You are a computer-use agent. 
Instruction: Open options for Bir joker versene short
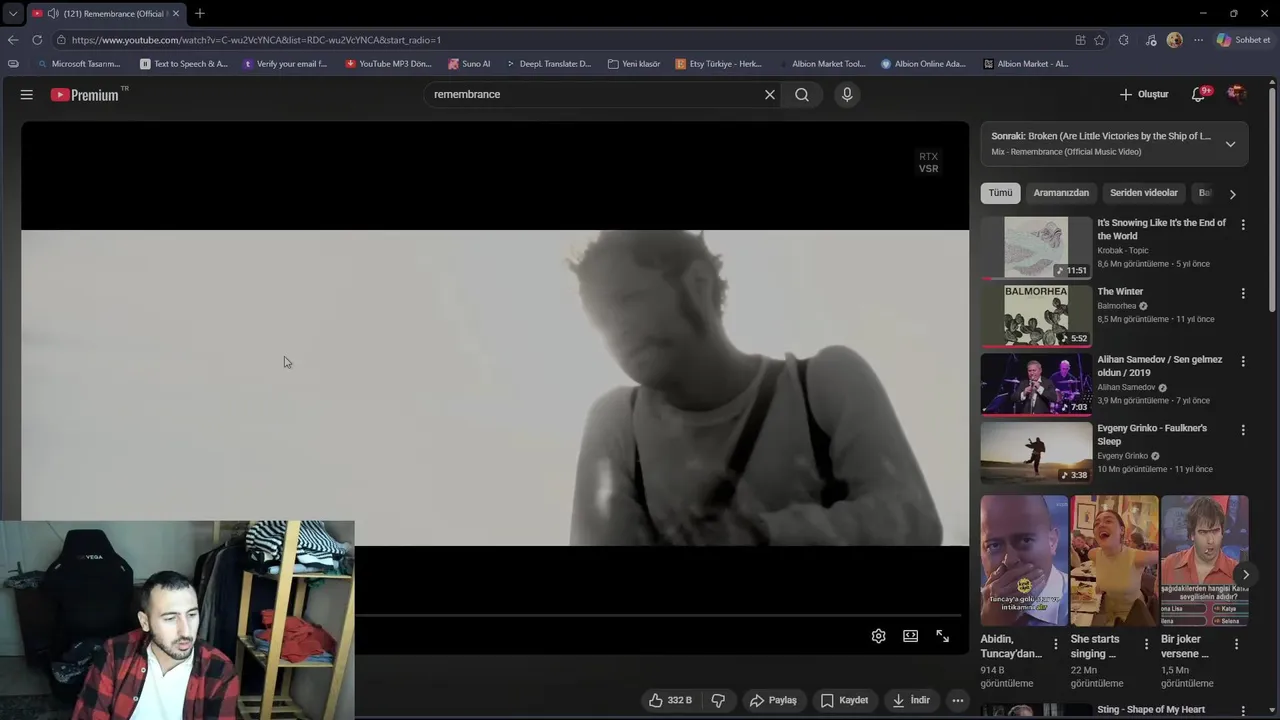(1236, 644)
